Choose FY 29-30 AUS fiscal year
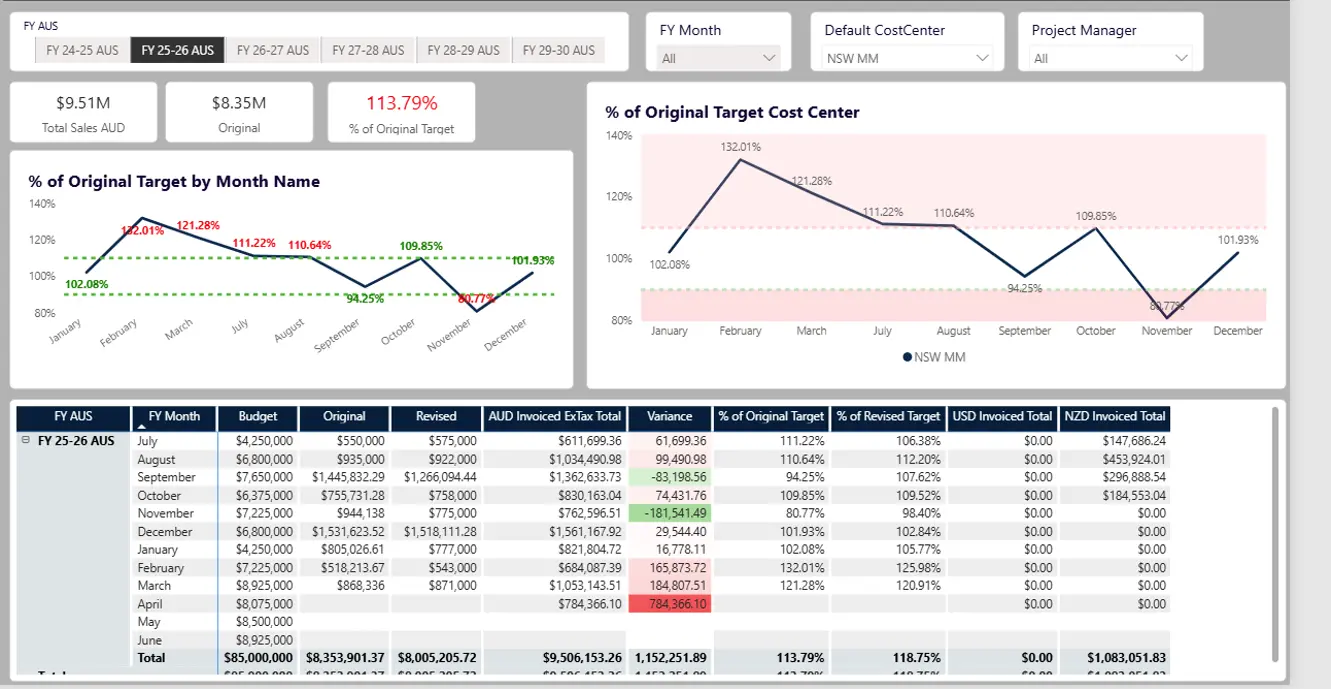The height and width of the screenshot is (689, 1331). tap(558, 50)
